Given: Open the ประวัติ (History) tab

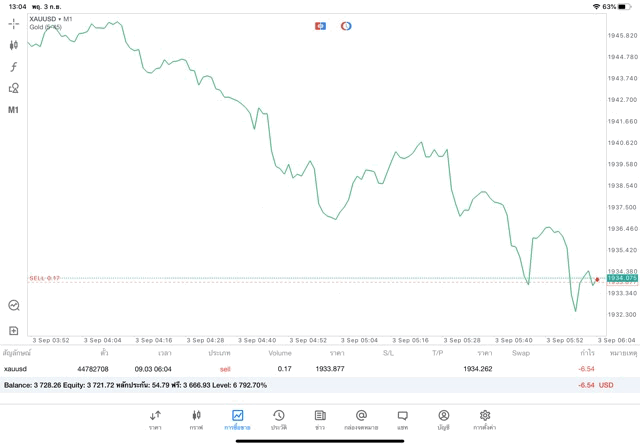Looking at the screenshot, I should (279, 419).
